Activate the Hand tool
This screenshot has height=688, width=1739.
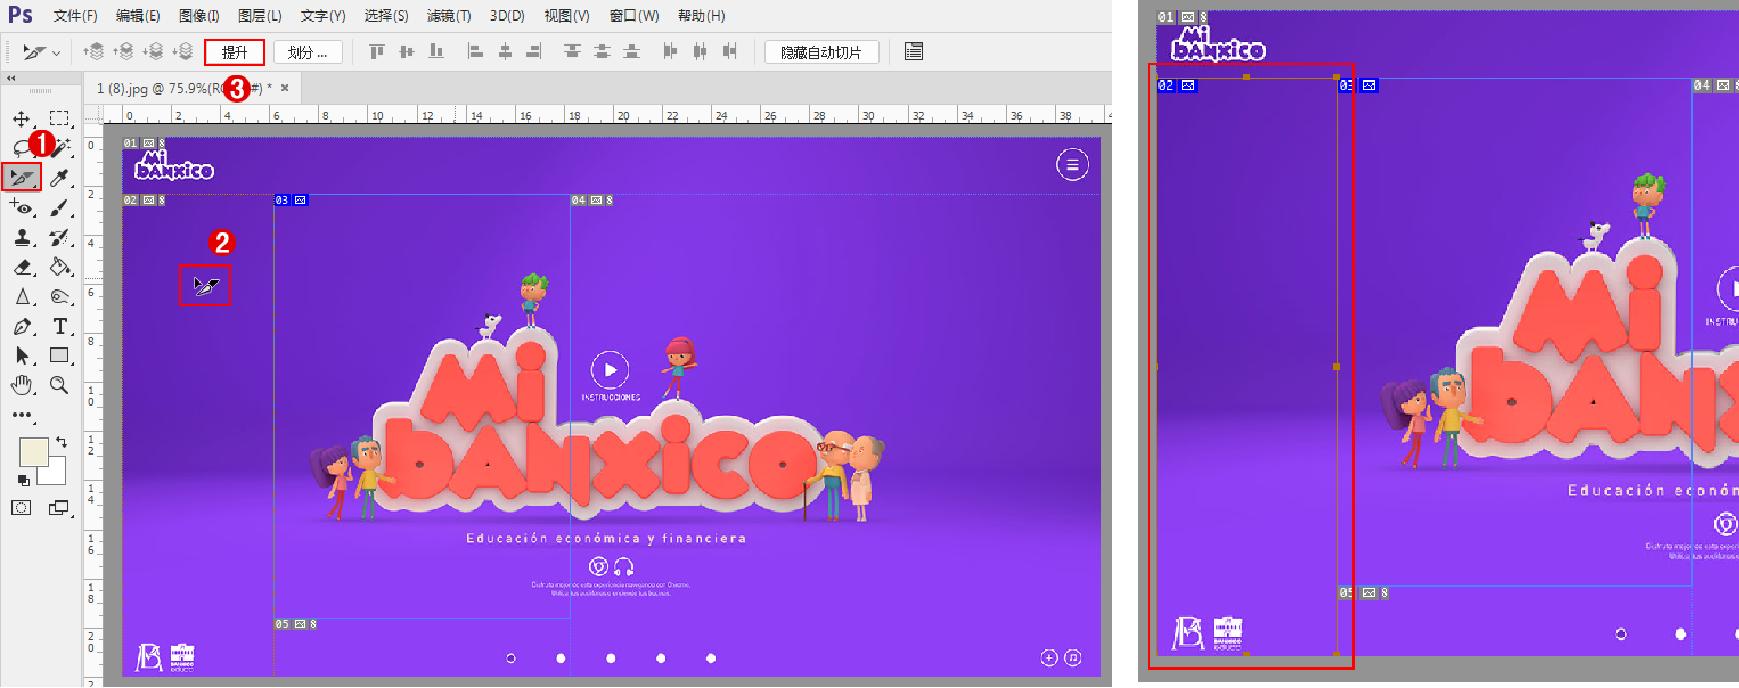(x=21, y=385)
